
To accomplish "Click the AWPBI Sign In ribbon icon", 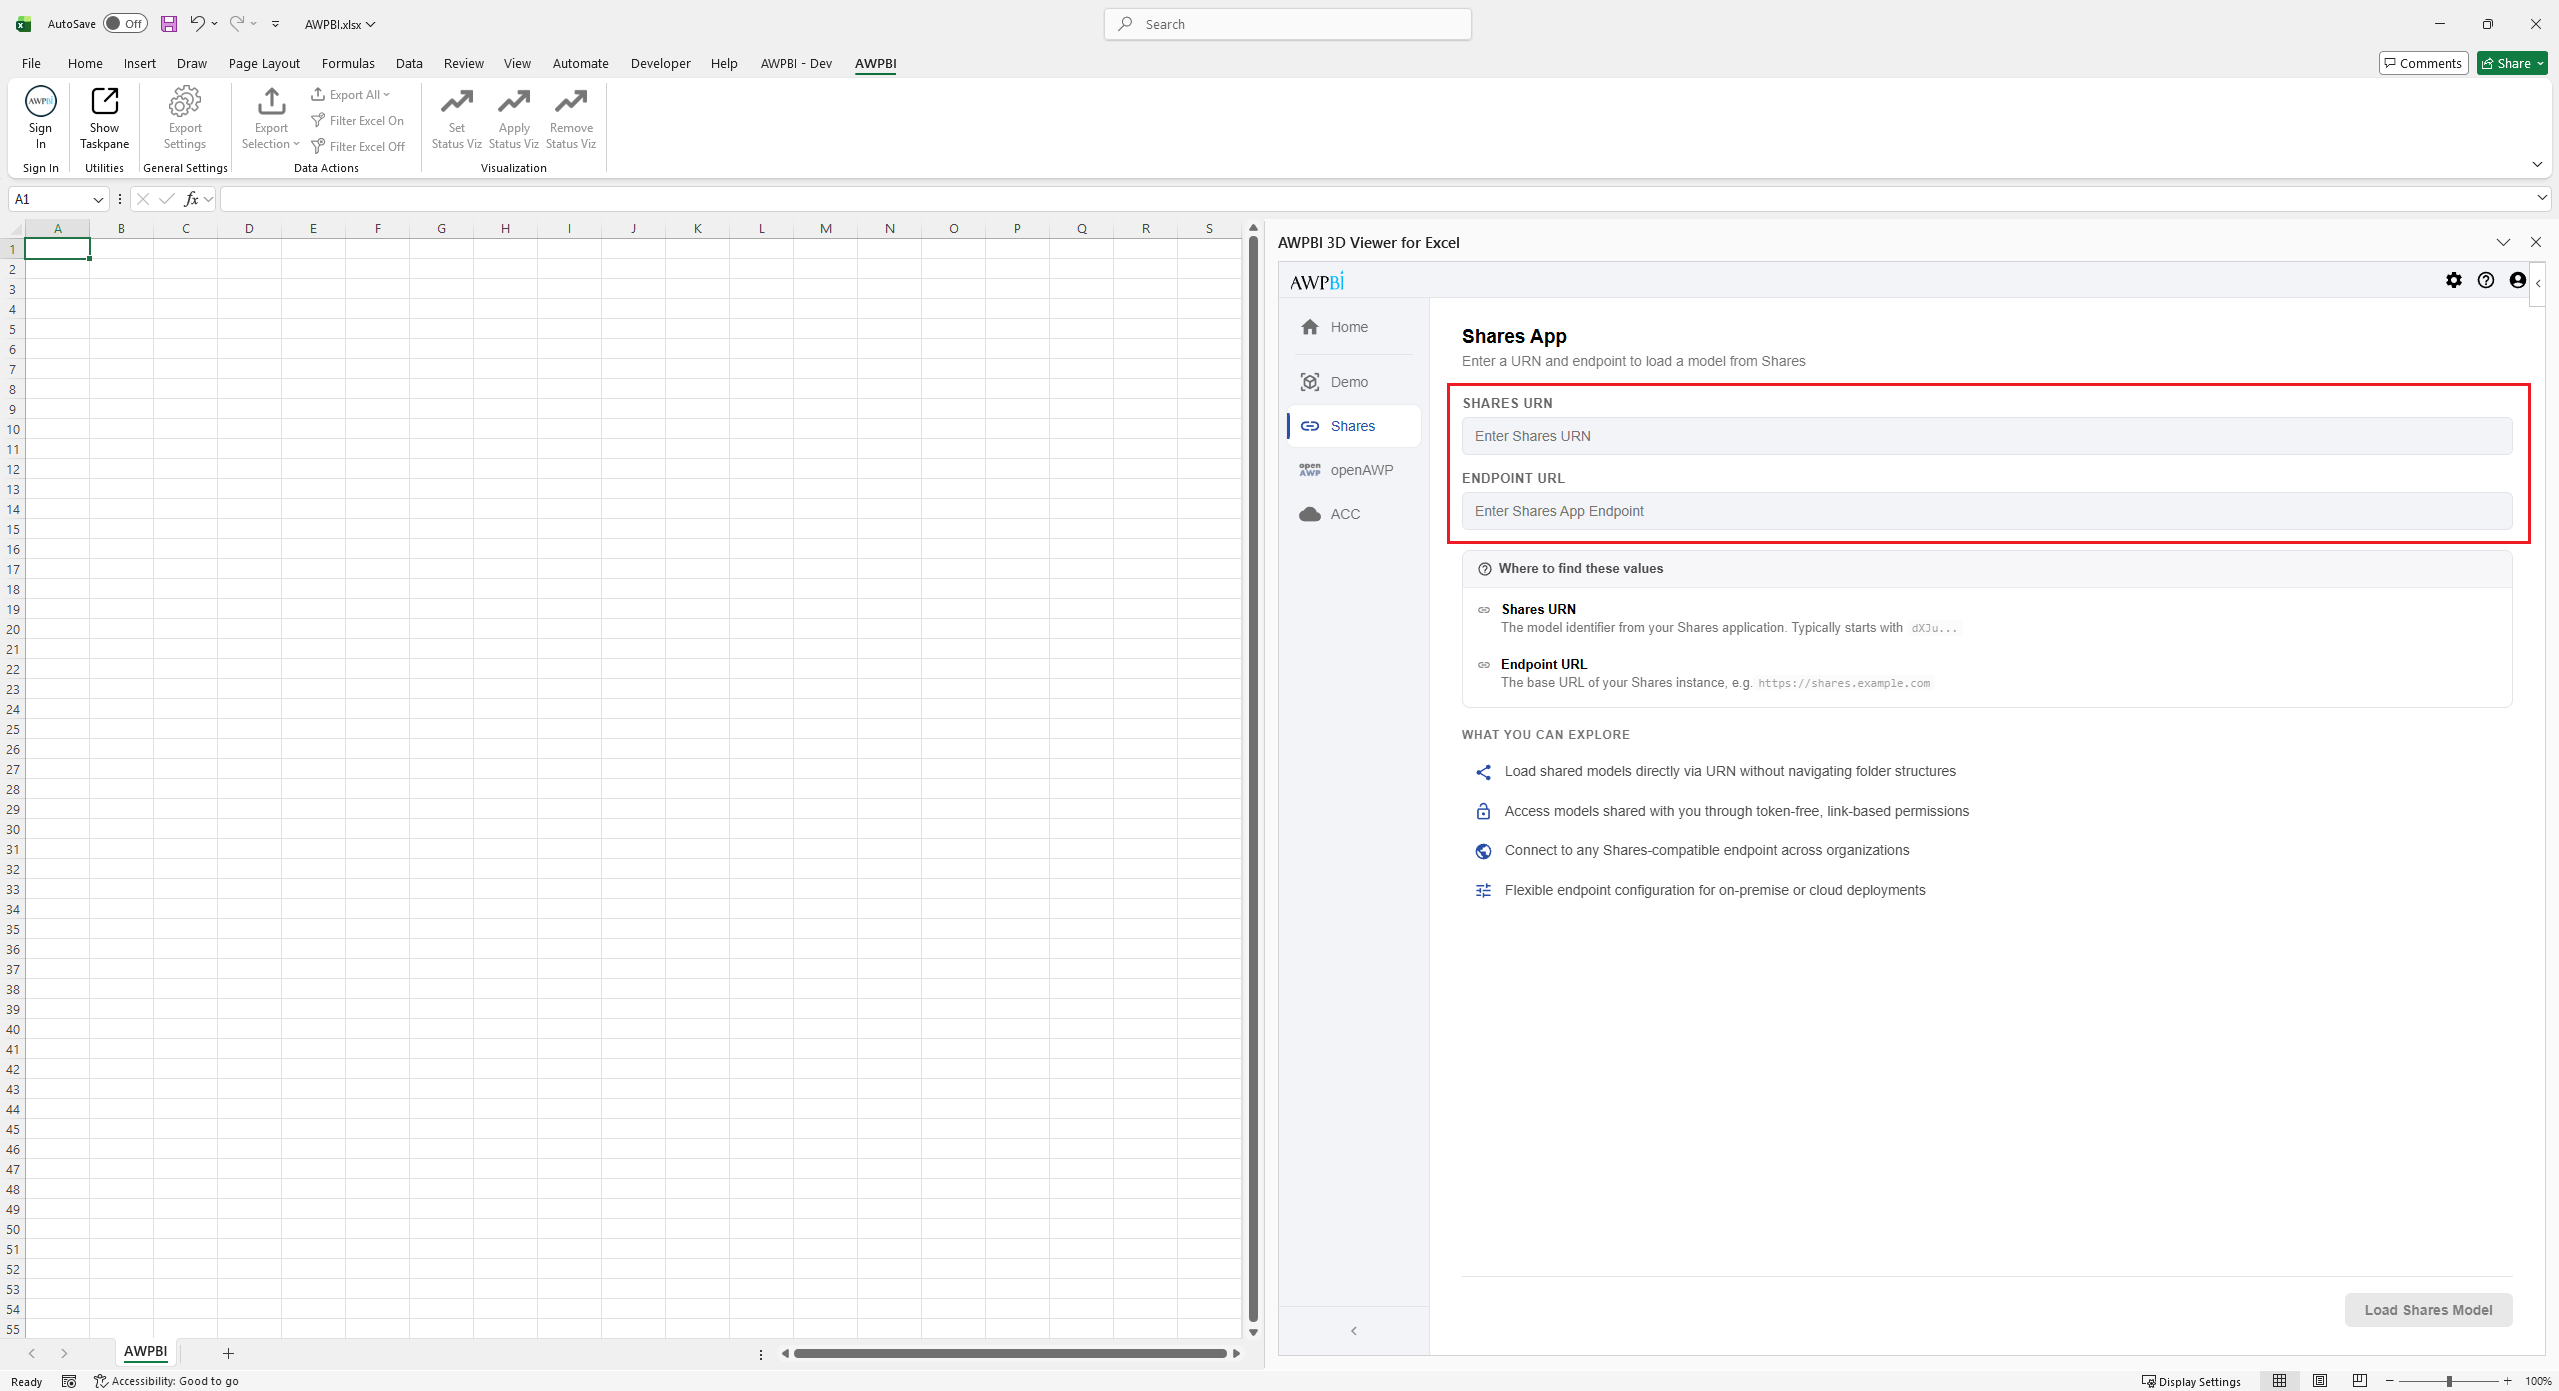I will coord(41,101).
